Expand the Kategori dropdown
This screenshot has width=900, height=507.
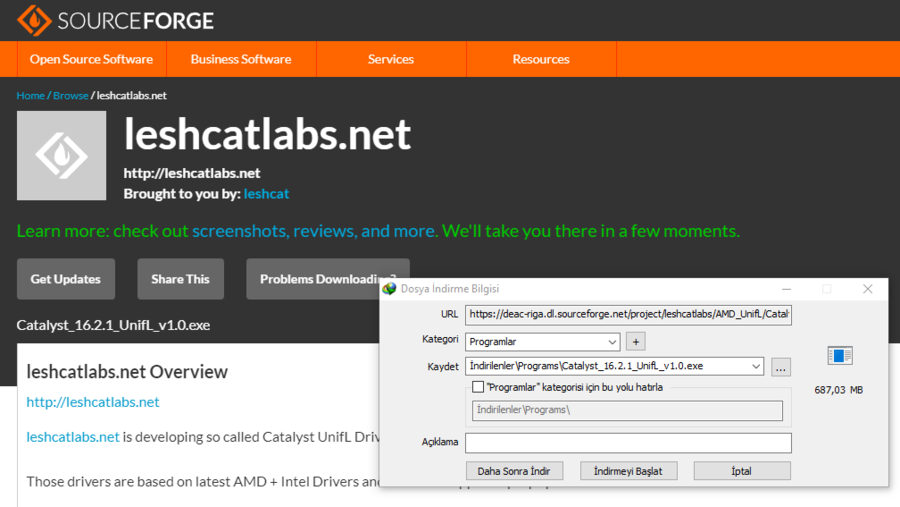pyautogui.click(x=612, y=342)
